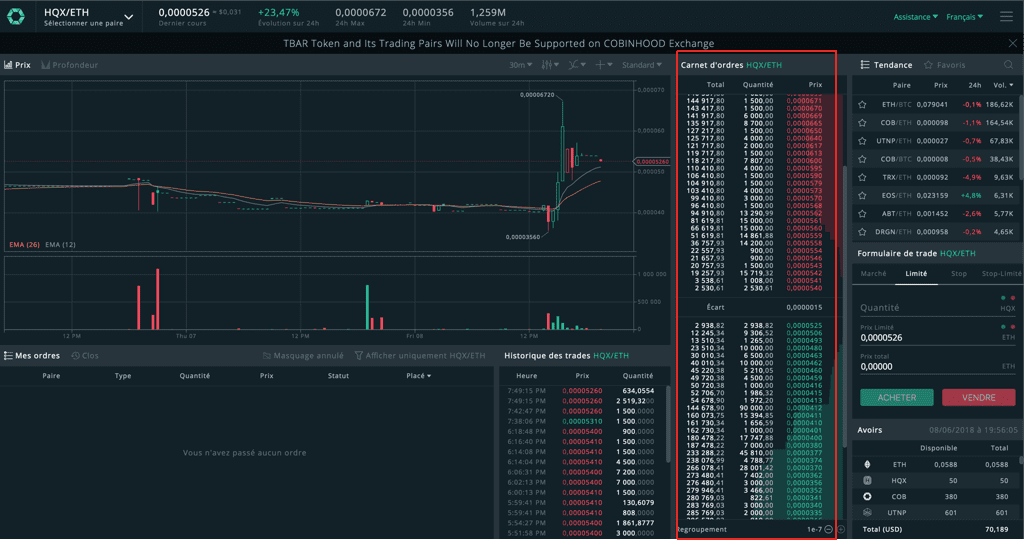Click the UTNP coin icon in Avoirs
The height and width of the screenshot is (541, 1024).
tap(867, 513)
